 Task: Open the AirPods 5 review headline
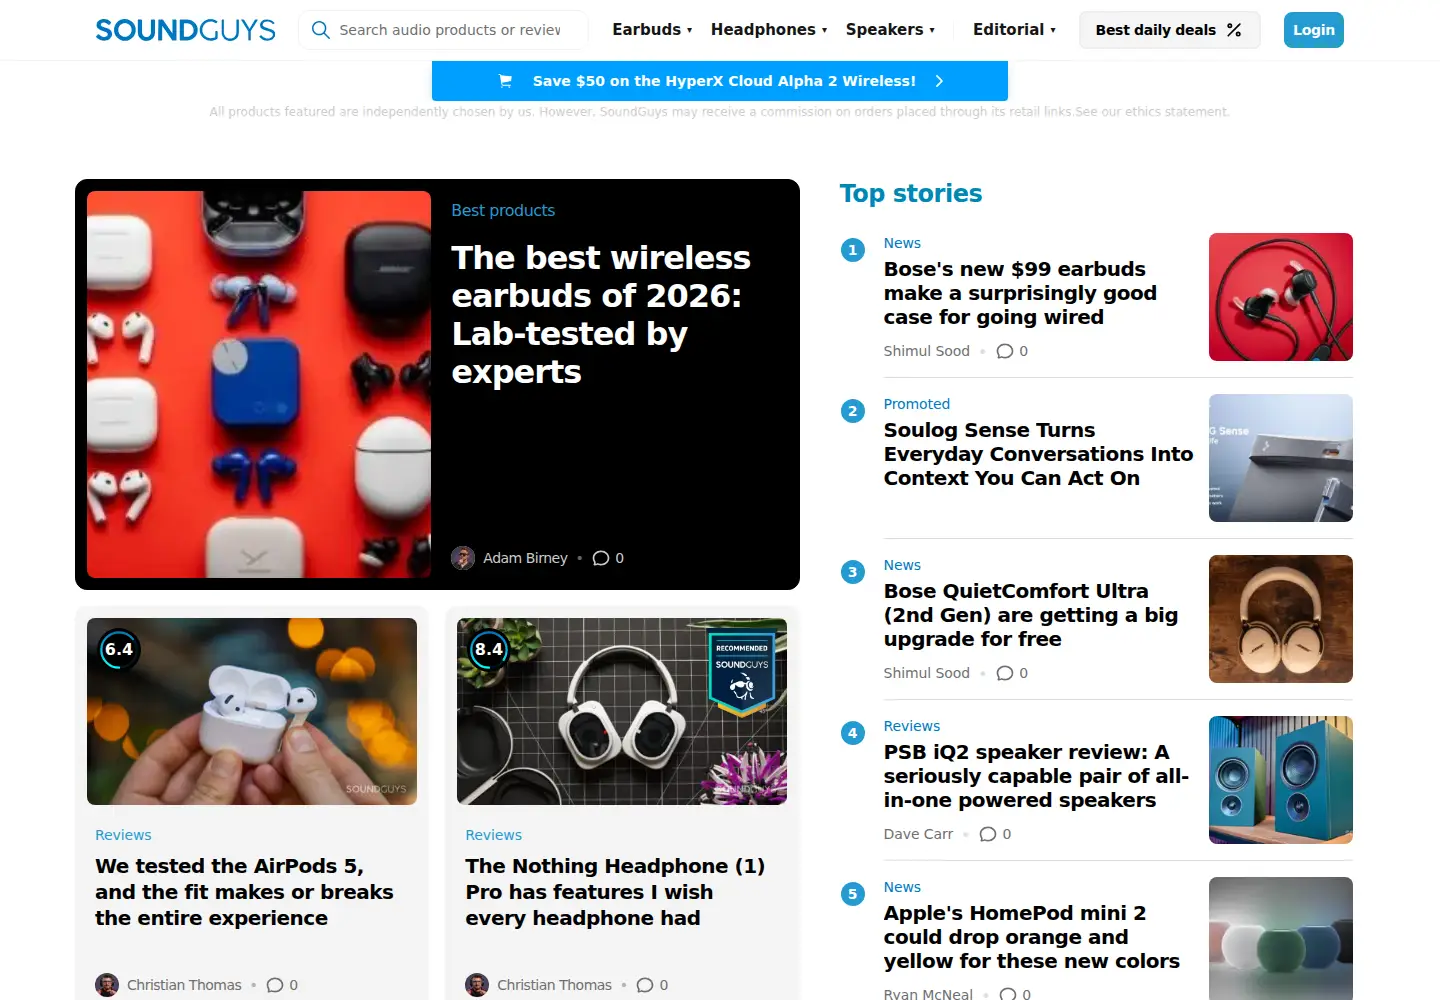pos(244,892)
